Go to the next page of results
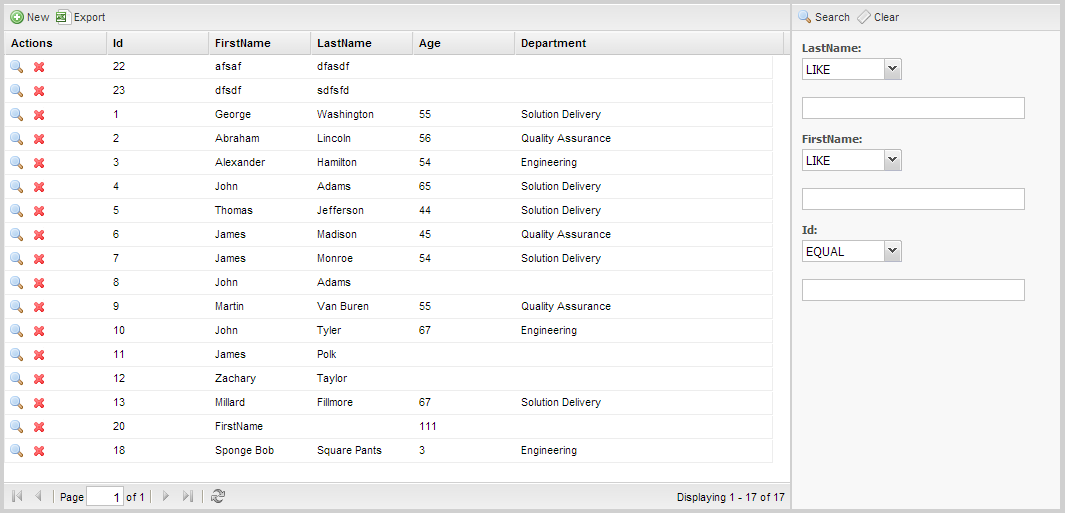 (166, 497)
